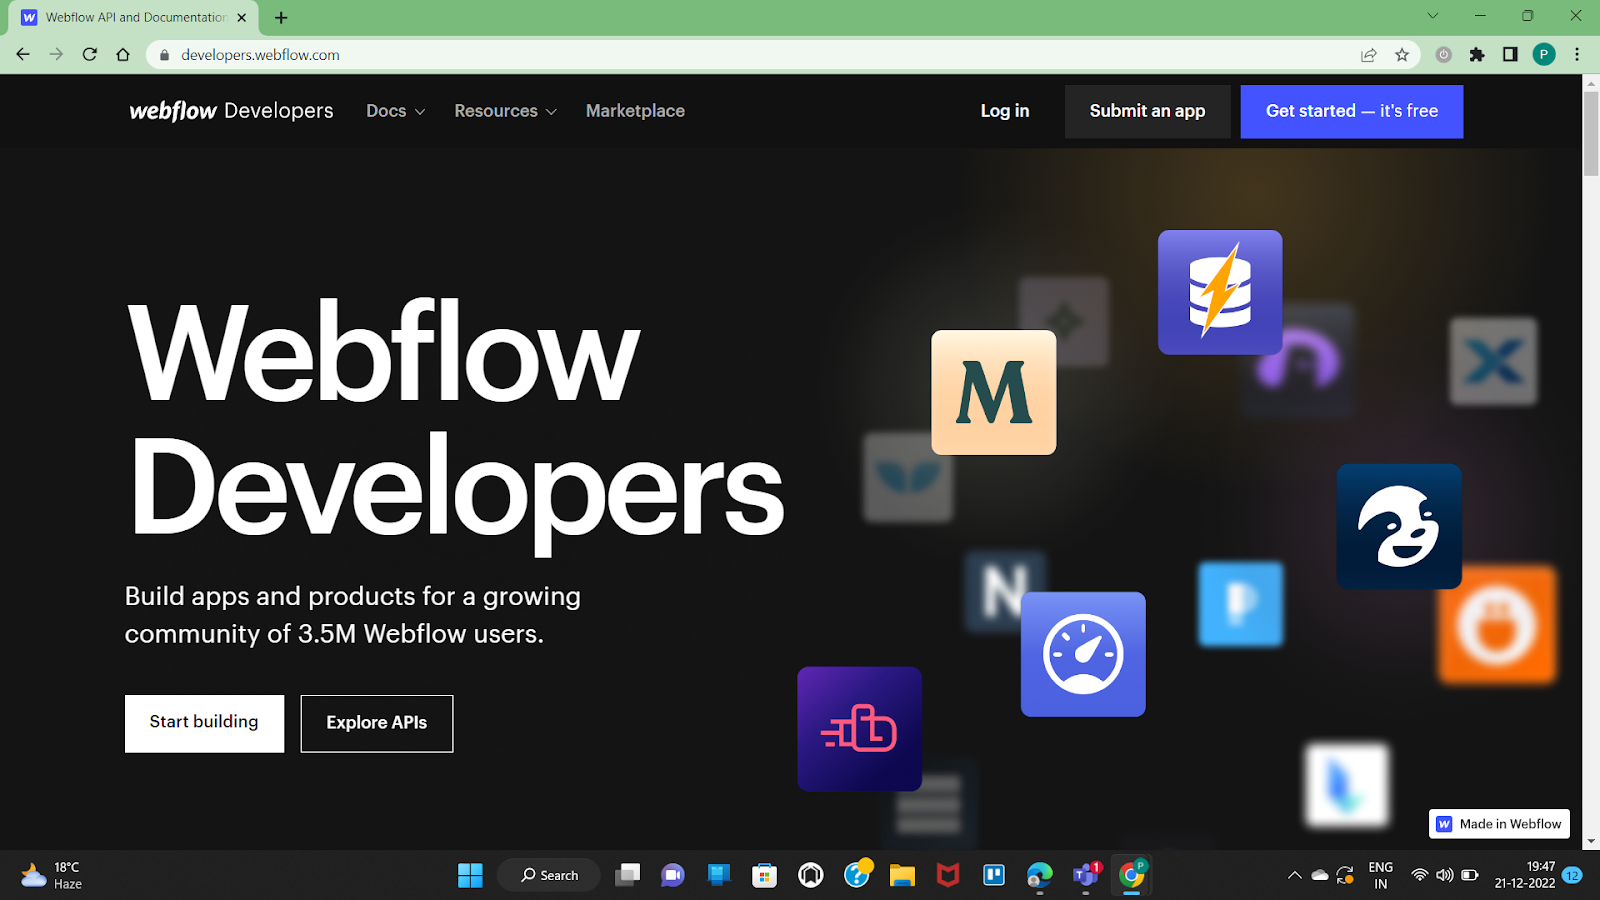Click the blurred purple headphones app icon
The image size is (1600, 900).
1298,360
